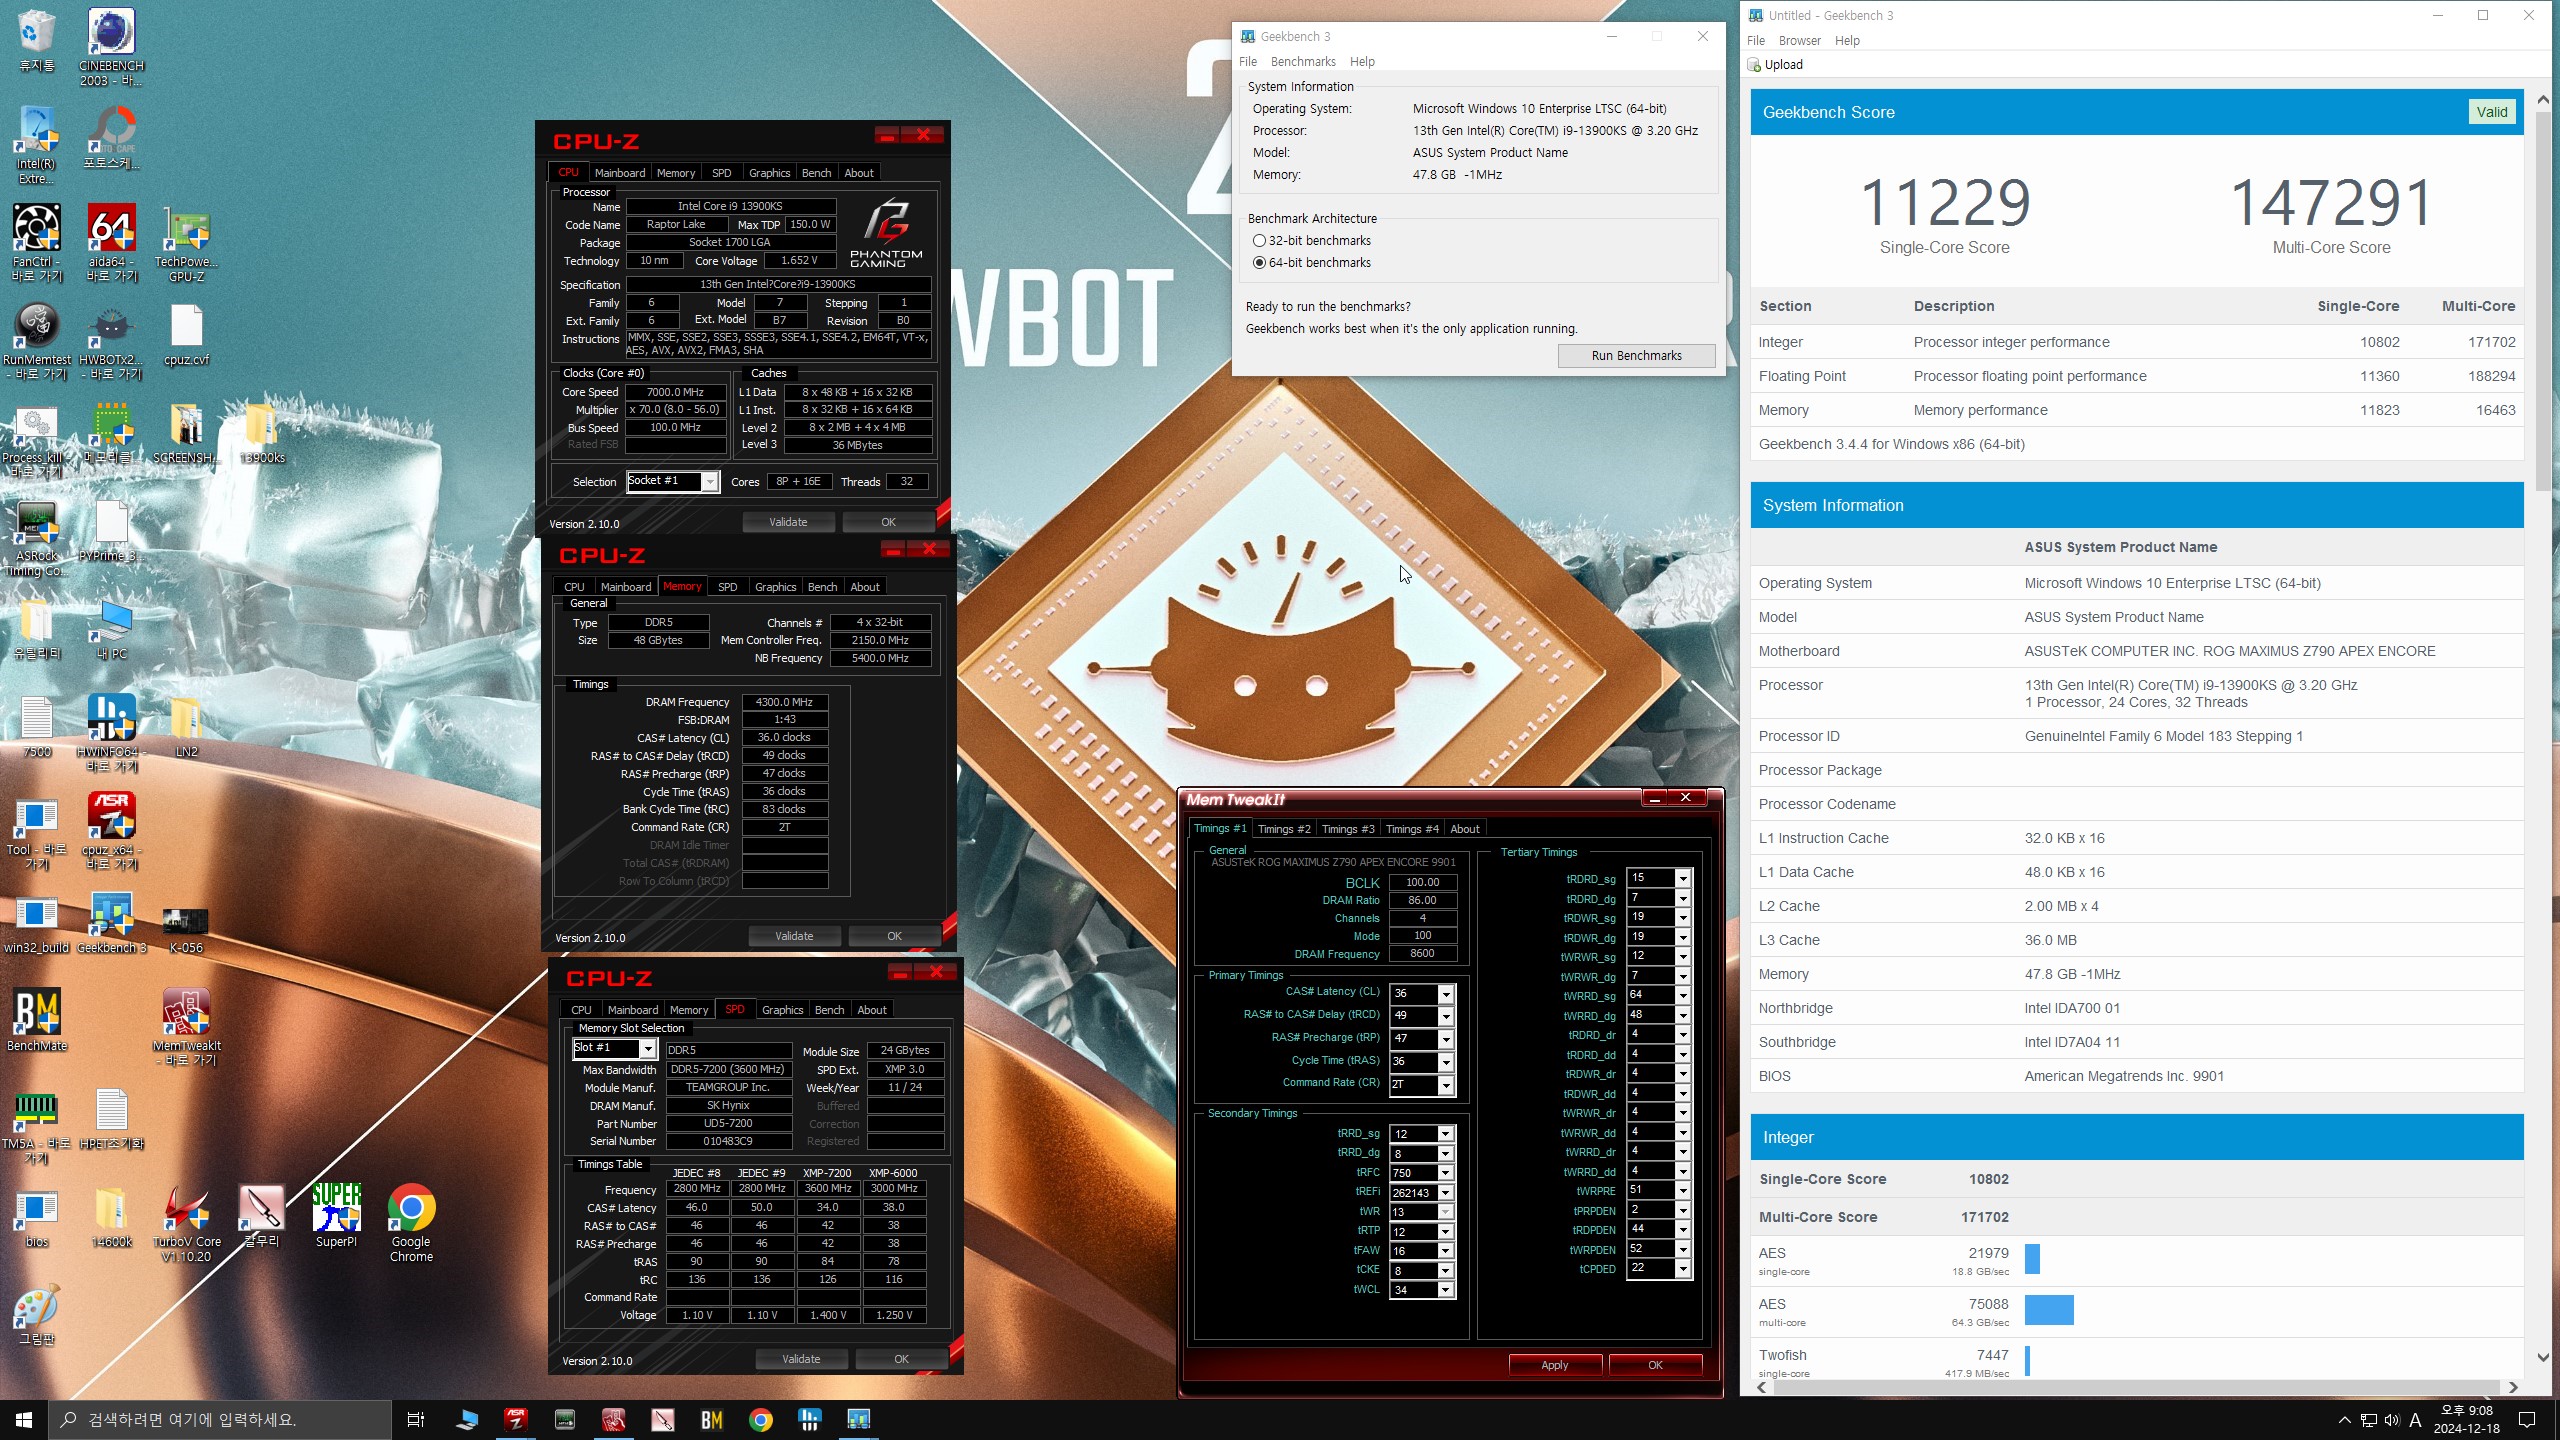The image size is (2560, 1440).
Task: Open the FanCtrl desktop shortcut
Action: tap(37, 243)
